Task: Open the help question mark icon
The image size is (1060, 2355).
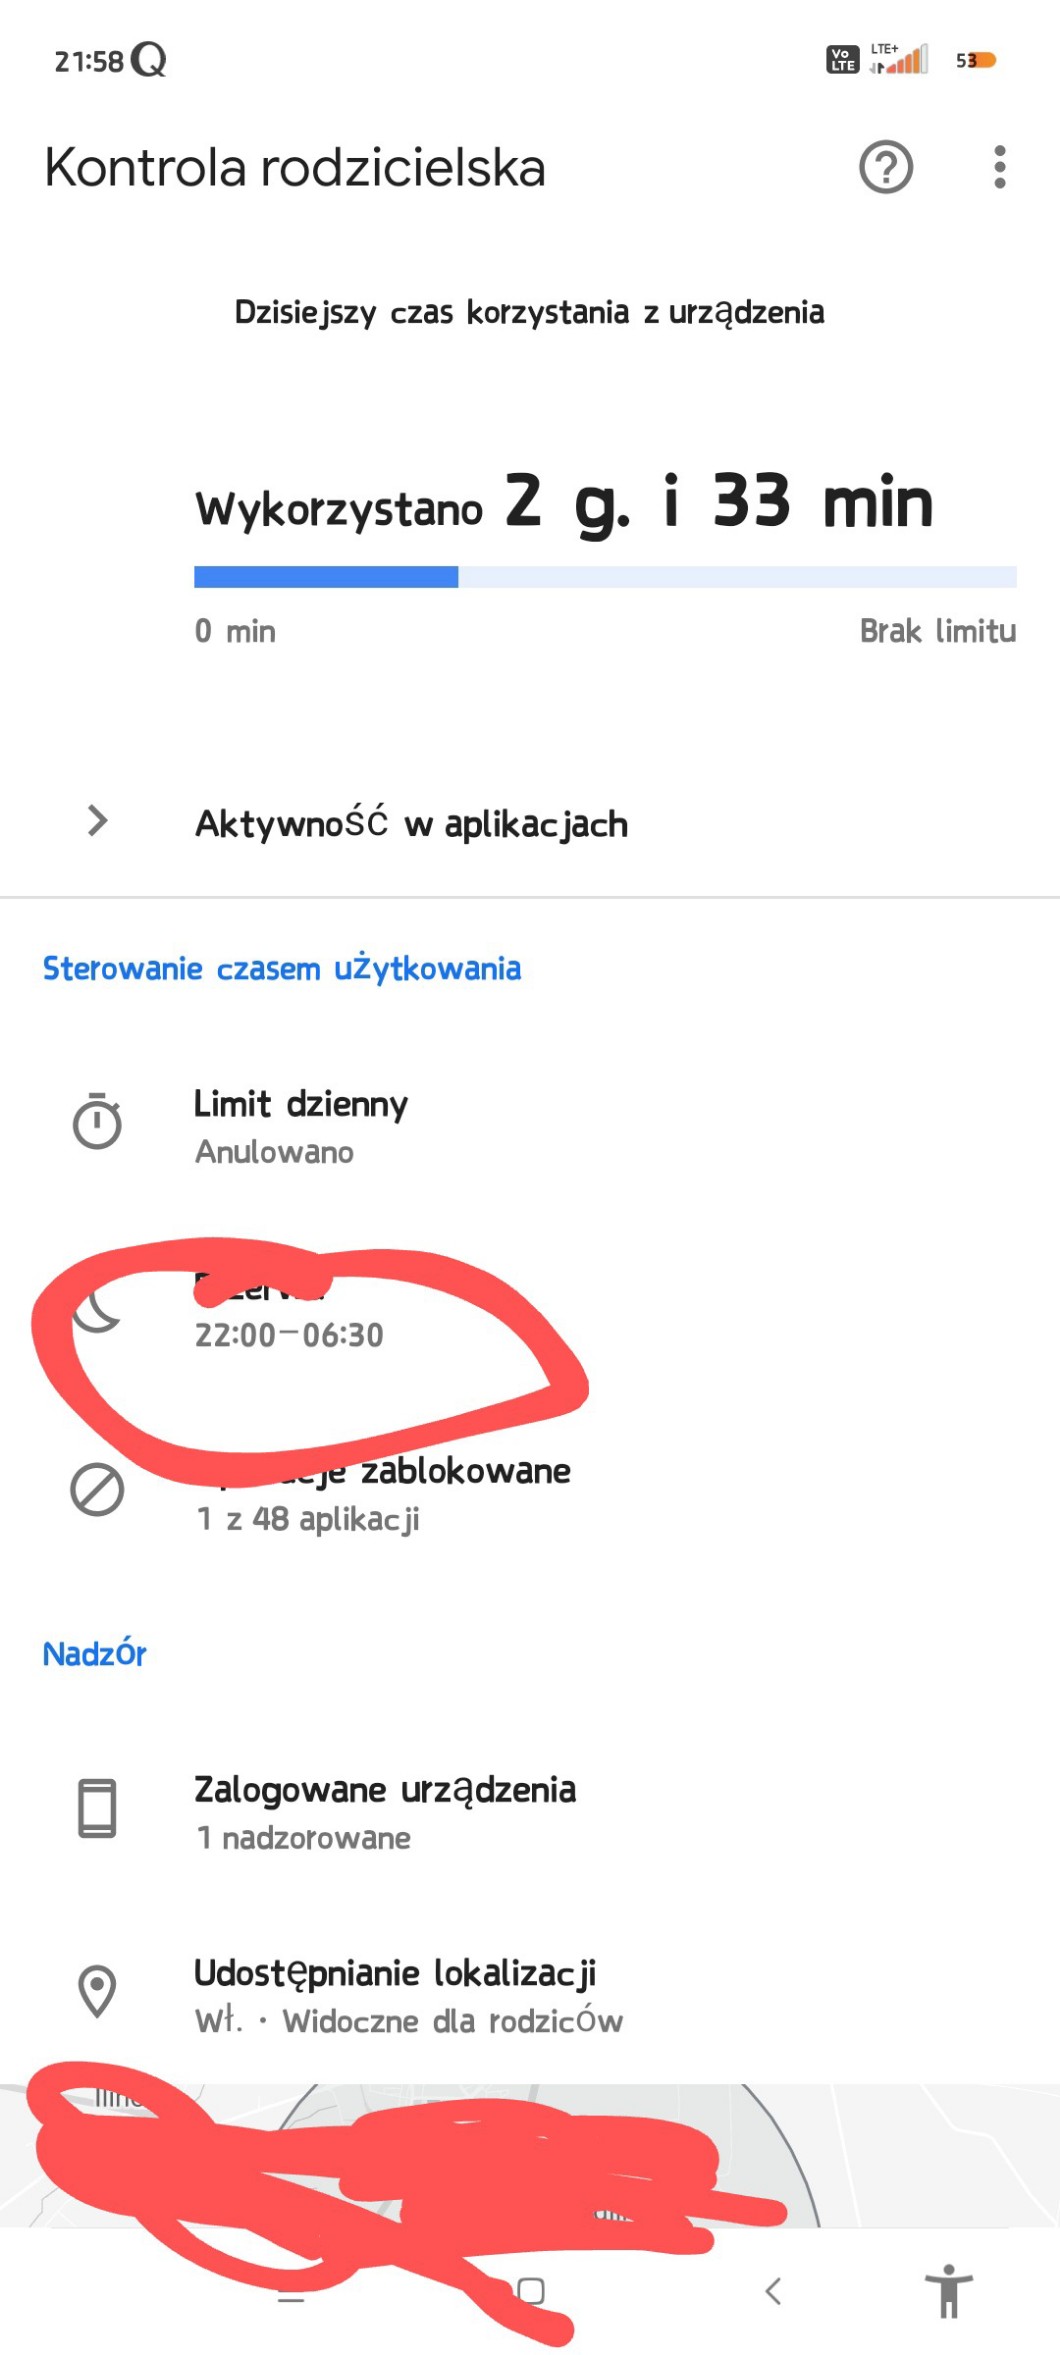Action: coord(885,167)
